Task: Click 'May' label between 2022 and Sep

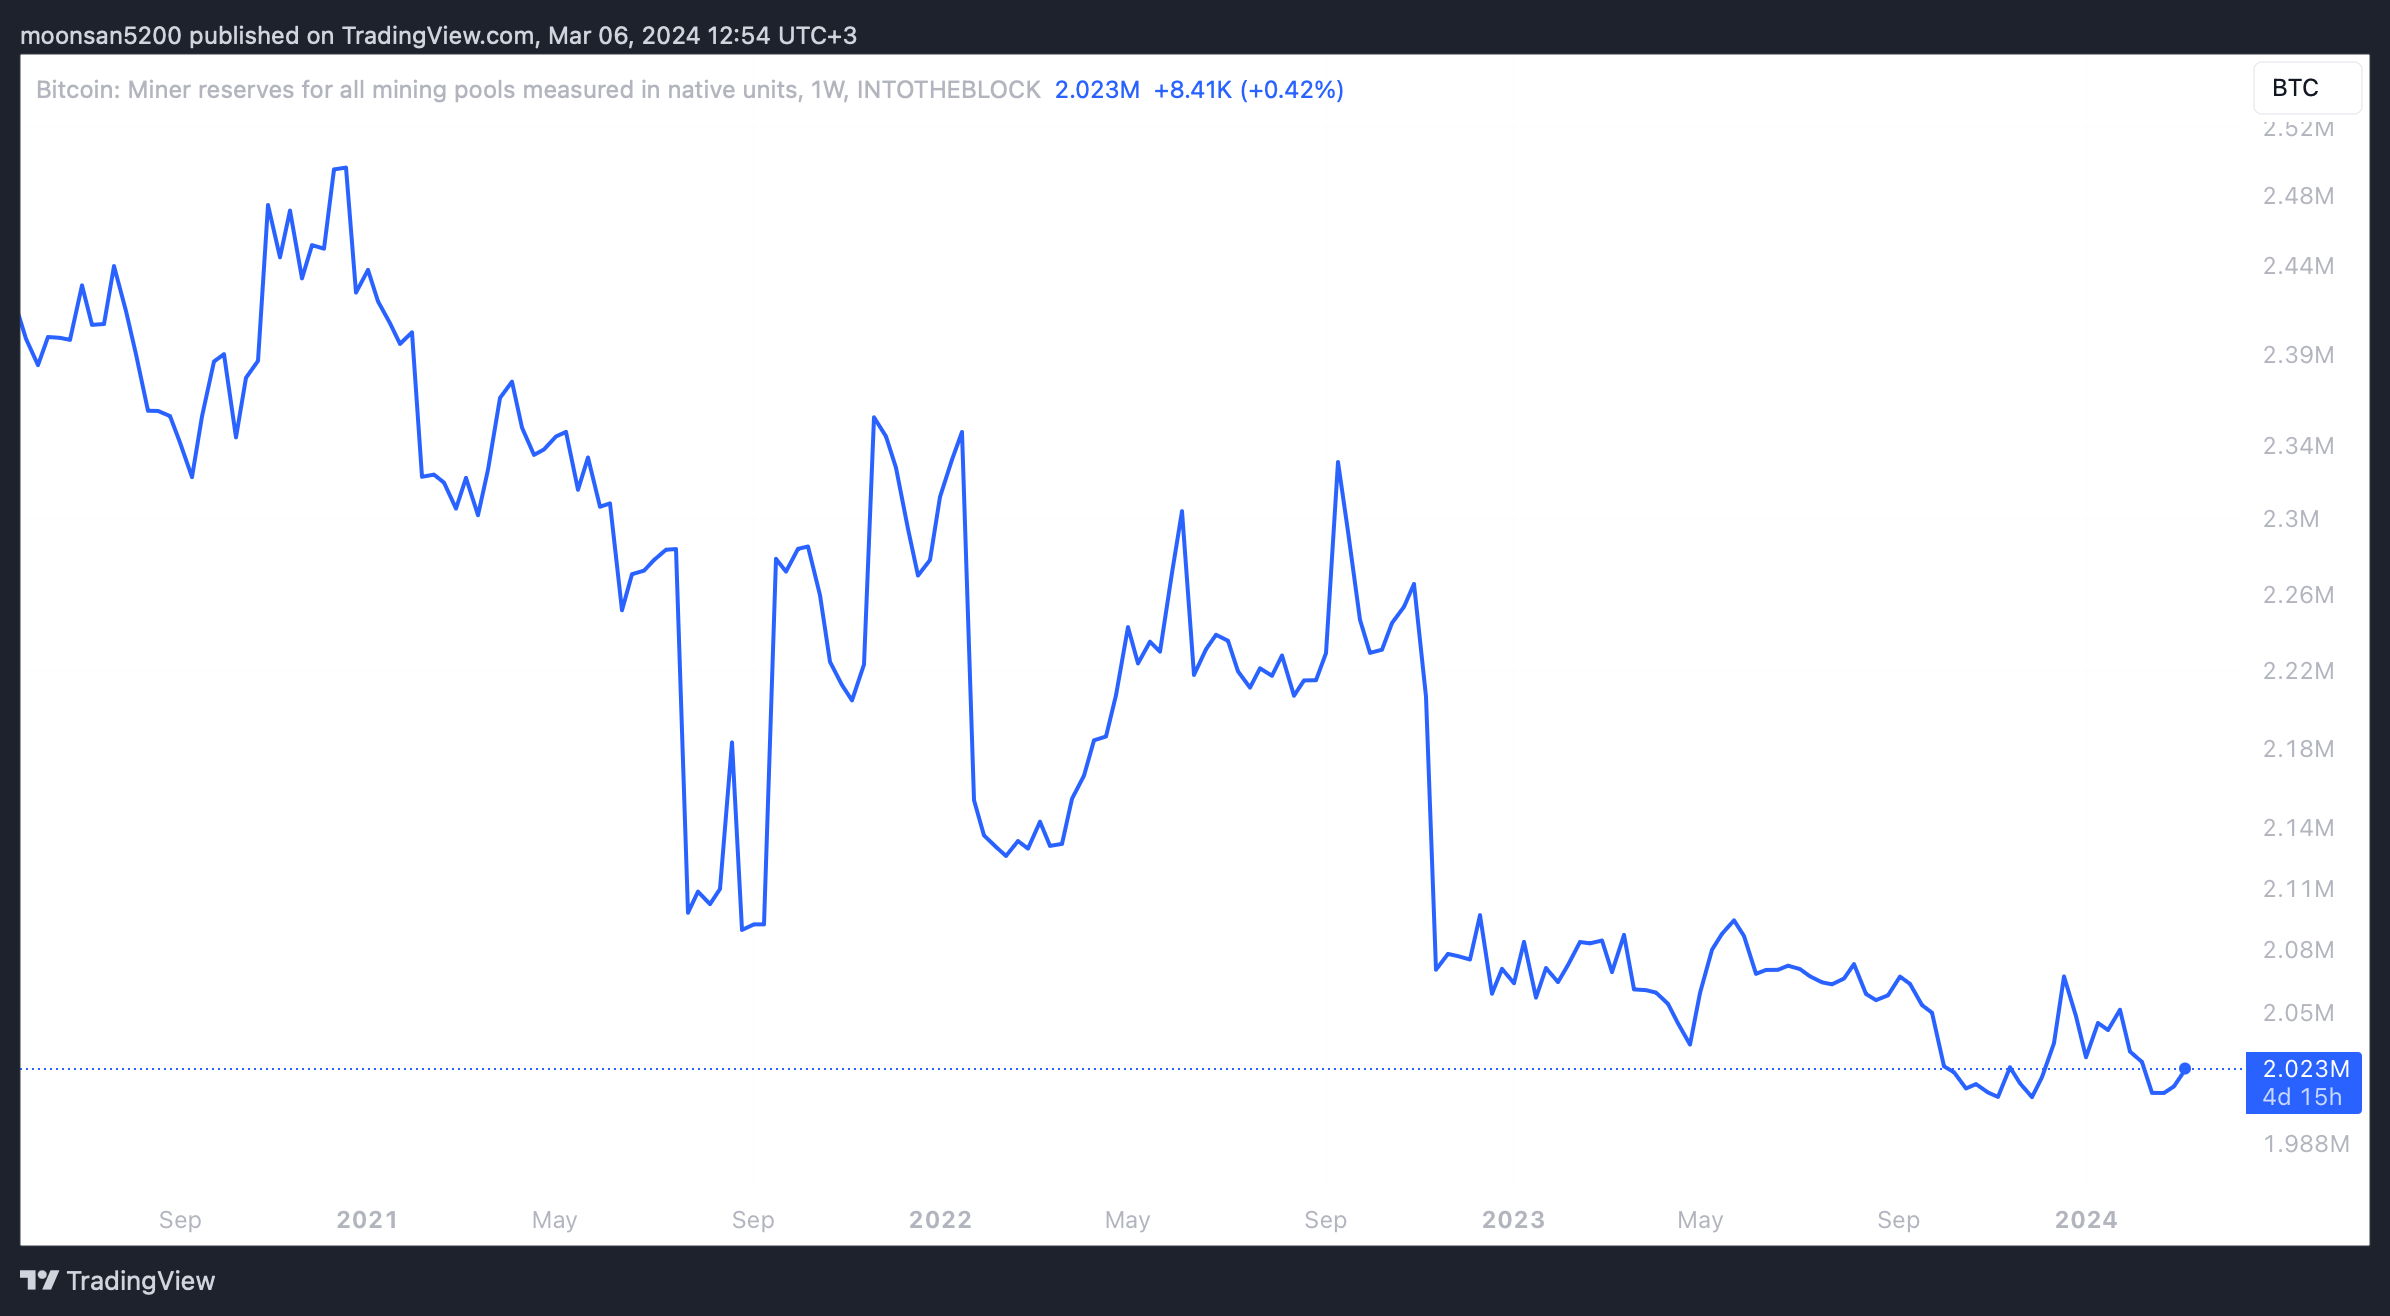Action: click(1127, 1220)
